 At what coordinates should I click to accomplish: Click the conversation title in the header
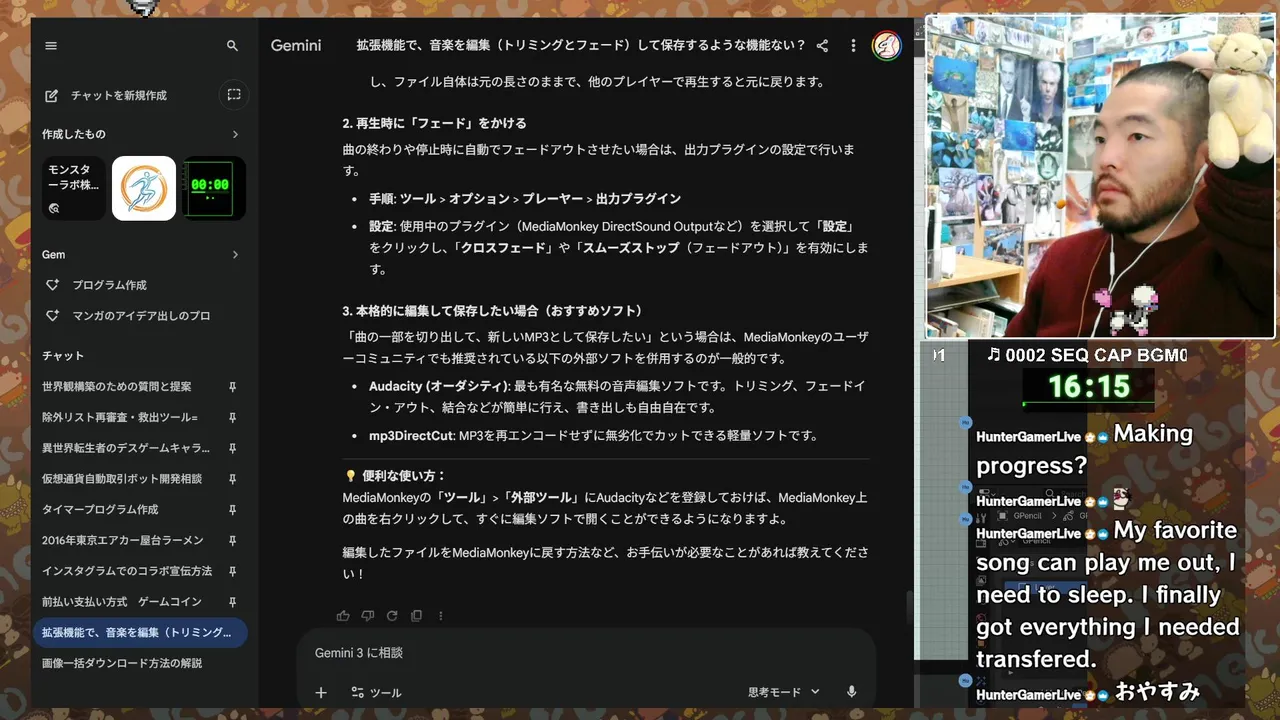point(581,46)
